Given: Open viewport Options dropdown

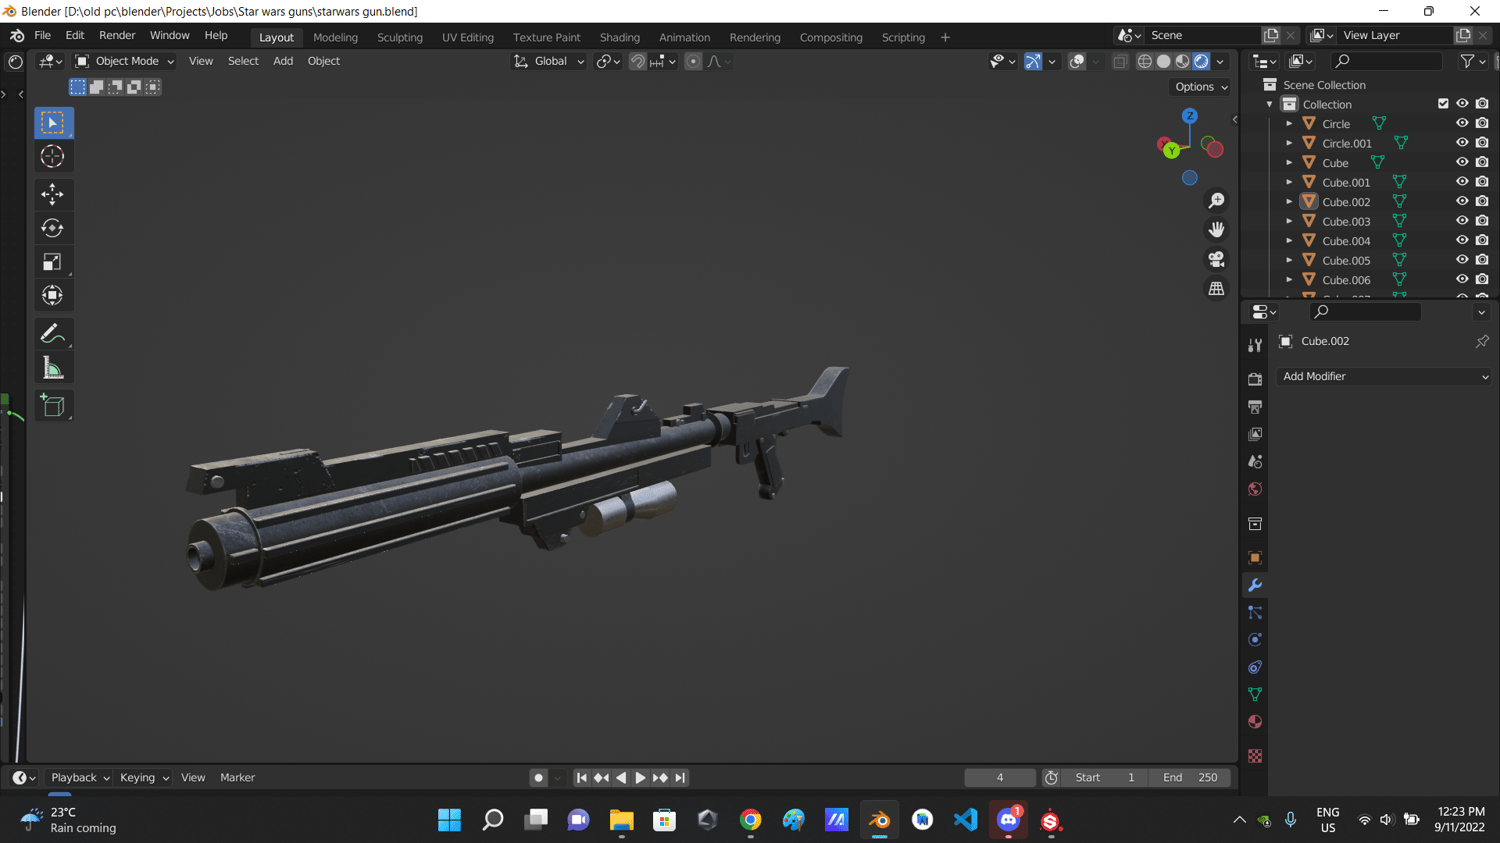Looking at the screenshot, I should pos(1201,87).
